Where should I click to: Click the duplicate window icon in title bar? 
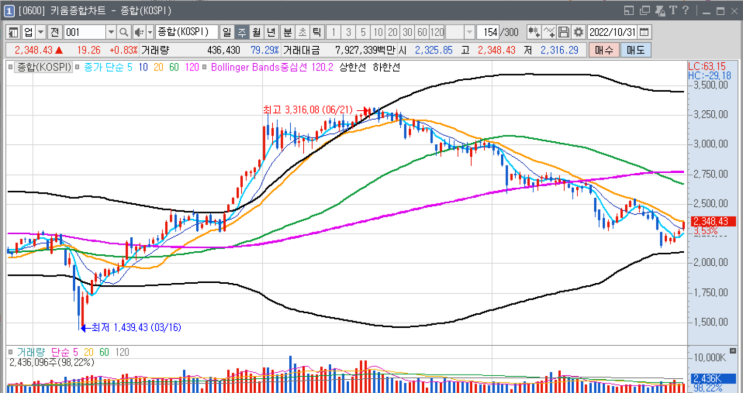pos(645,10)
